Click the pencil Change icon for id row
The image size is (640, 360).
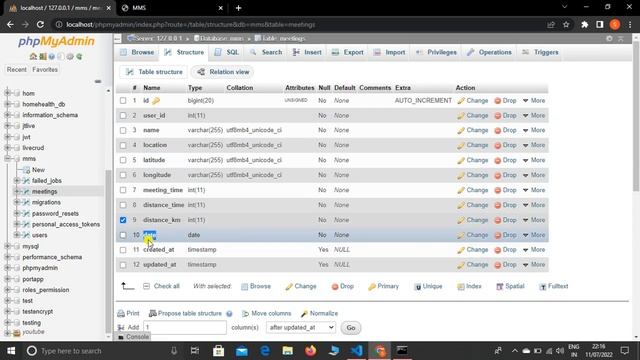click(x=461, y=101)
